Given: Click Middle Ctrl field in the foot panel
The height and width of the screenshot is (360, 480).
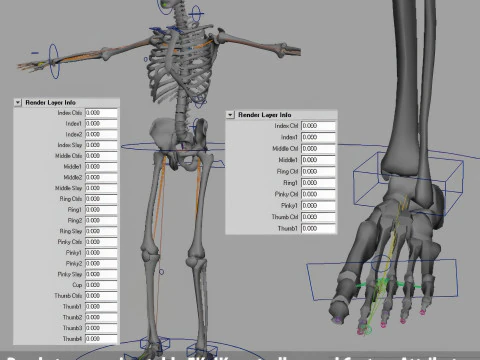Looking at the screenshot, I should coord(318,149).
